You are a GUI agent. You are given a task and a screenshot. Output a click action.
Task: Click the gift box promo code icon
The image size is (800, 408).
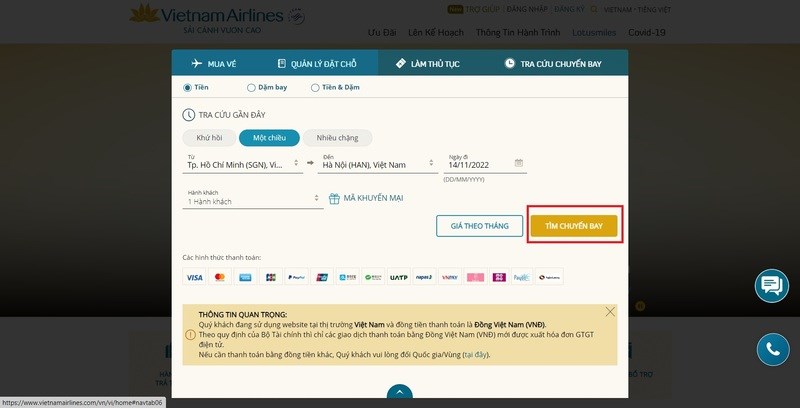(334, 198)
